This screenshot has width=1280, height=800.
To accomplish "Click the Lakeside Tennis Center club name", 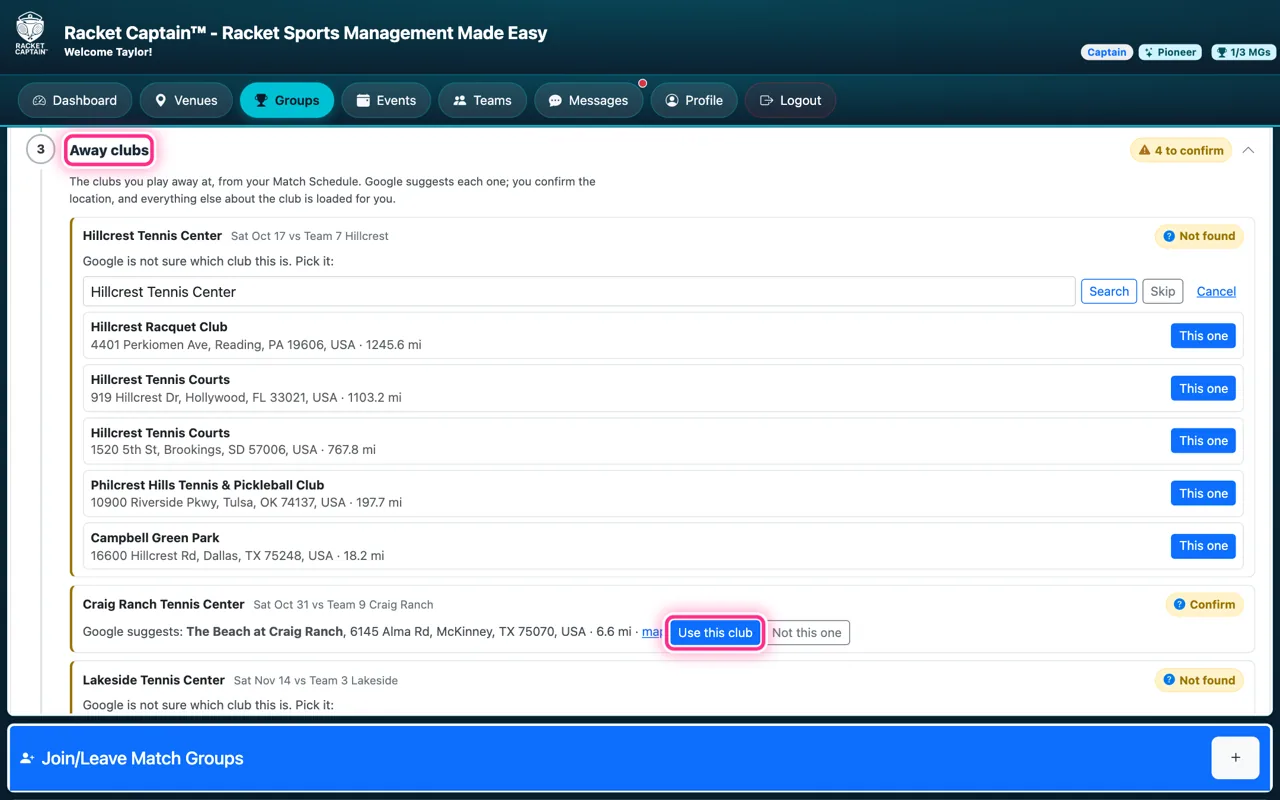I will click(153, 680).
